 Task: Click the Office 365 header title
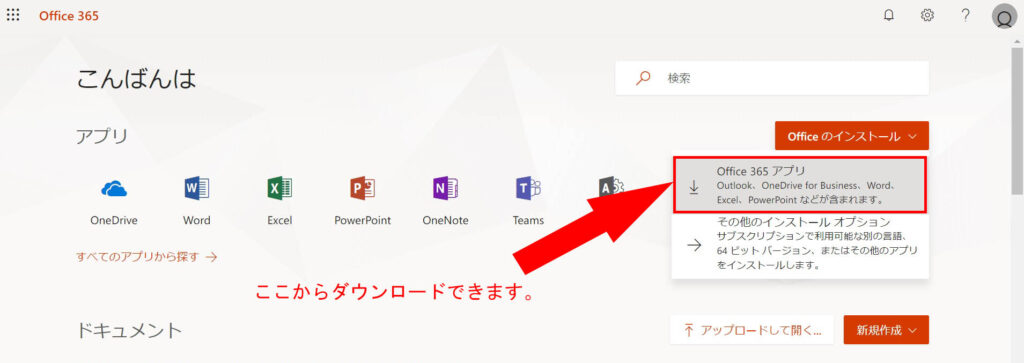coord(69,16)
